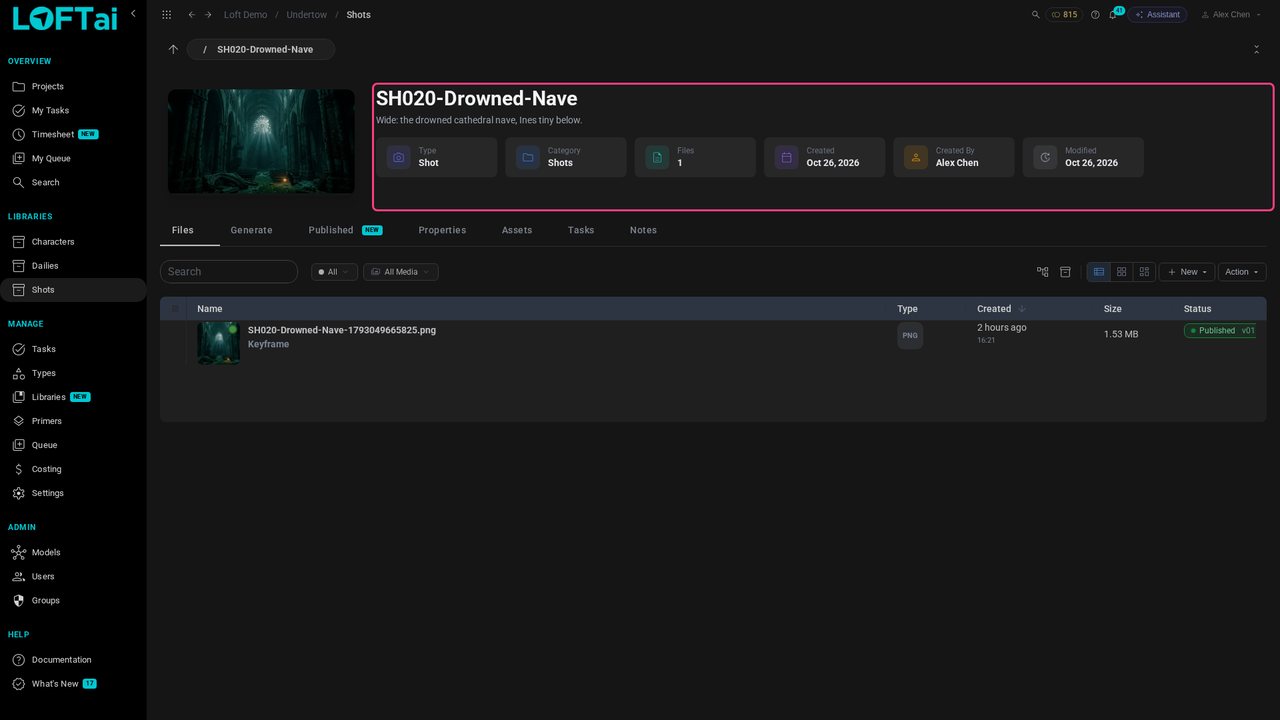Collapse the left sidebar with the chevron
The height and width of the screenshot is (720, 1280).
click(x=133, y=14)
